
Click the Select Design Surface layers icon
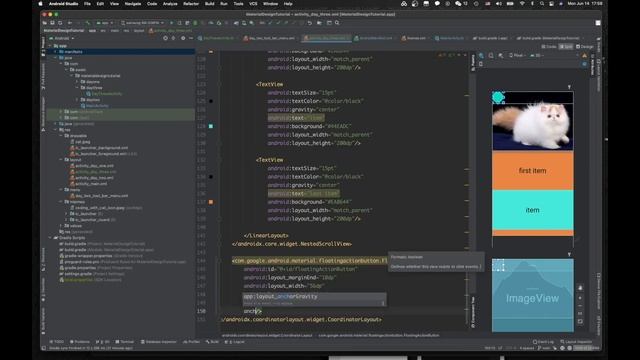tap(481, 55)
